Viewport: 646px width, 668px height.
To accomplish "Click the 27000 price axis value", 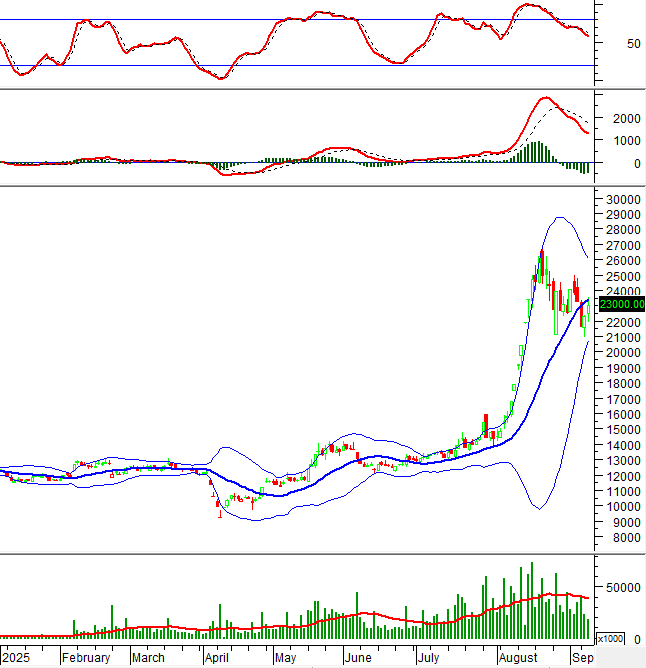I will click(623, 245).
